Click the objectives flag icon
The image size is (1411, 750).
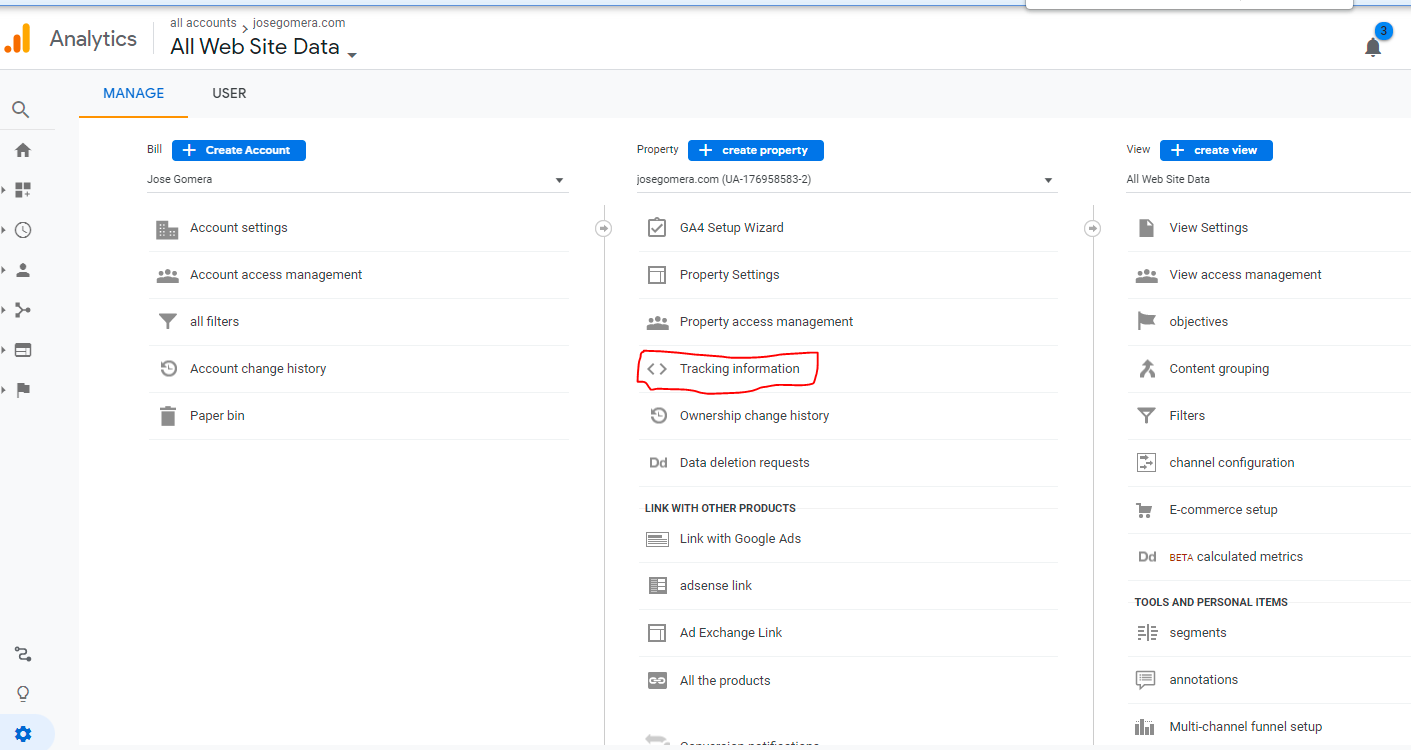(1146, 322)
